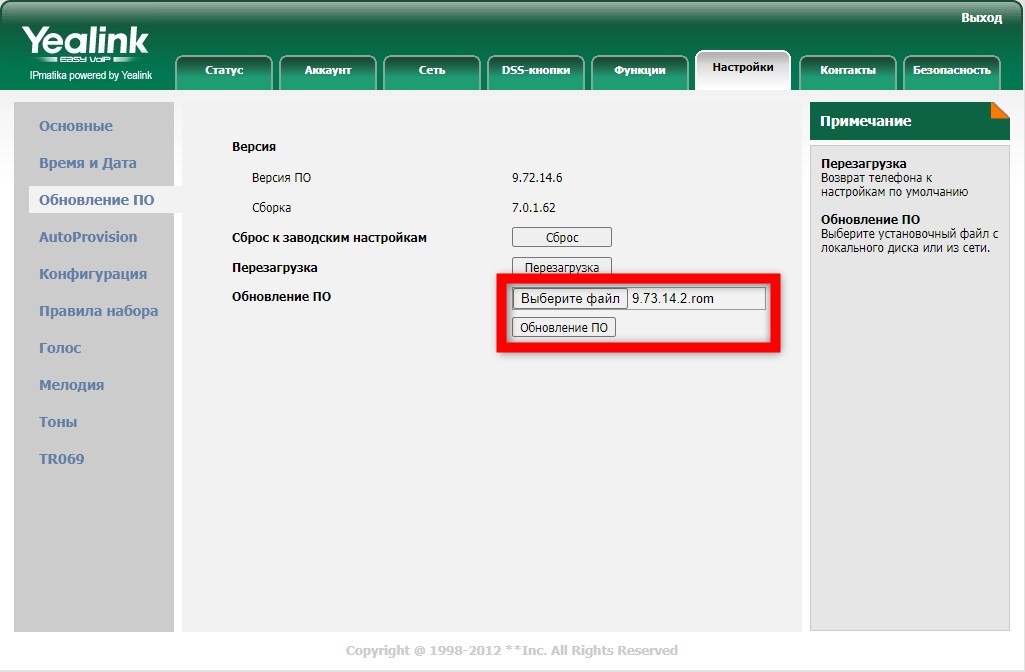Select Мелодия in the sidebar
This screenshot has width=1025, height=672.
click(x=72, y=385)
